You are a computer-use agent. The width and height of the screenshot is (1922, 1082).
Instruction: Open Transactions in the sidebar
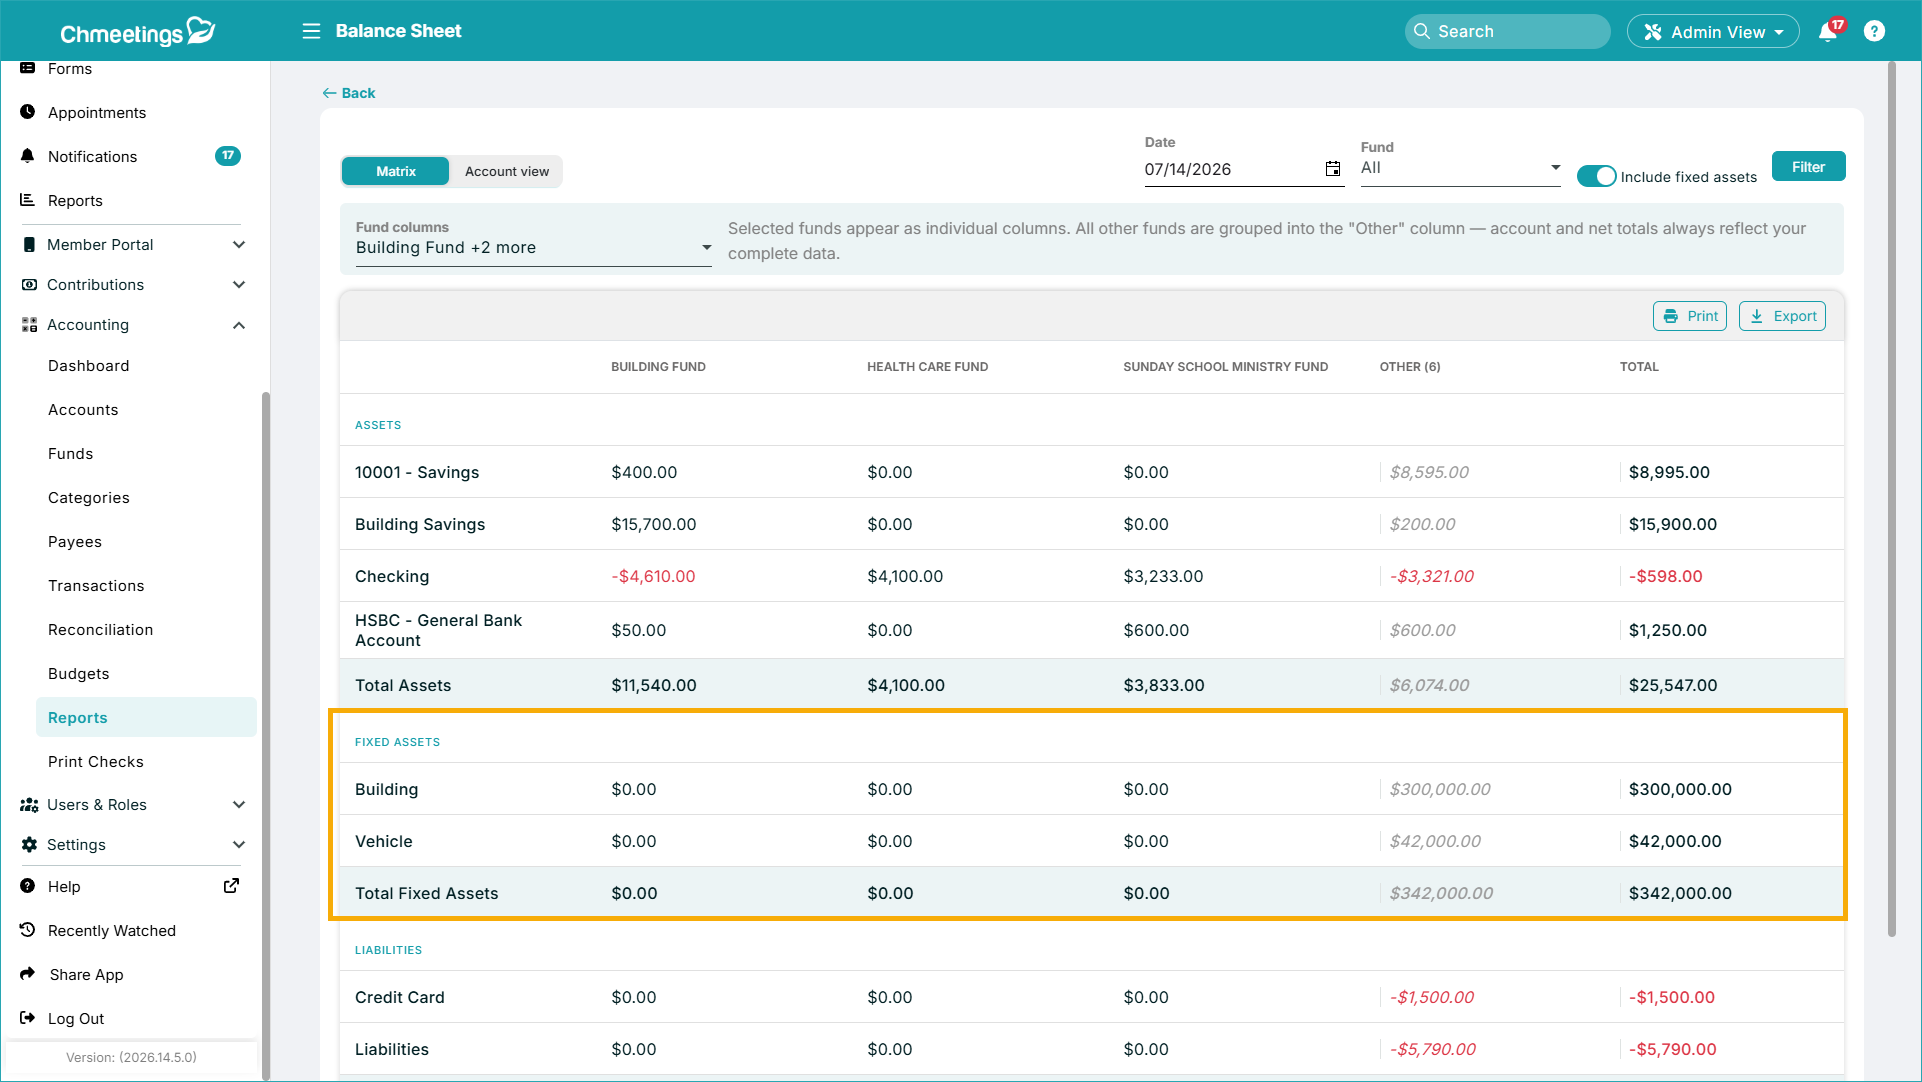[x=96, y=586]
